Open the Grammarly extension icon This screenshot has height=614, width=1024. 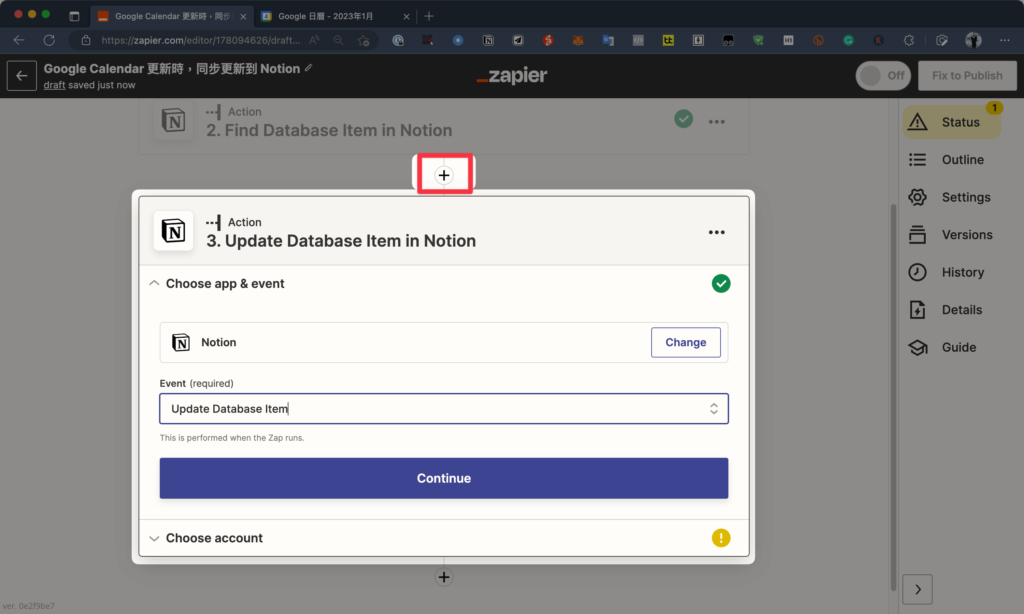pyautogui.click(x=848, y=40)
